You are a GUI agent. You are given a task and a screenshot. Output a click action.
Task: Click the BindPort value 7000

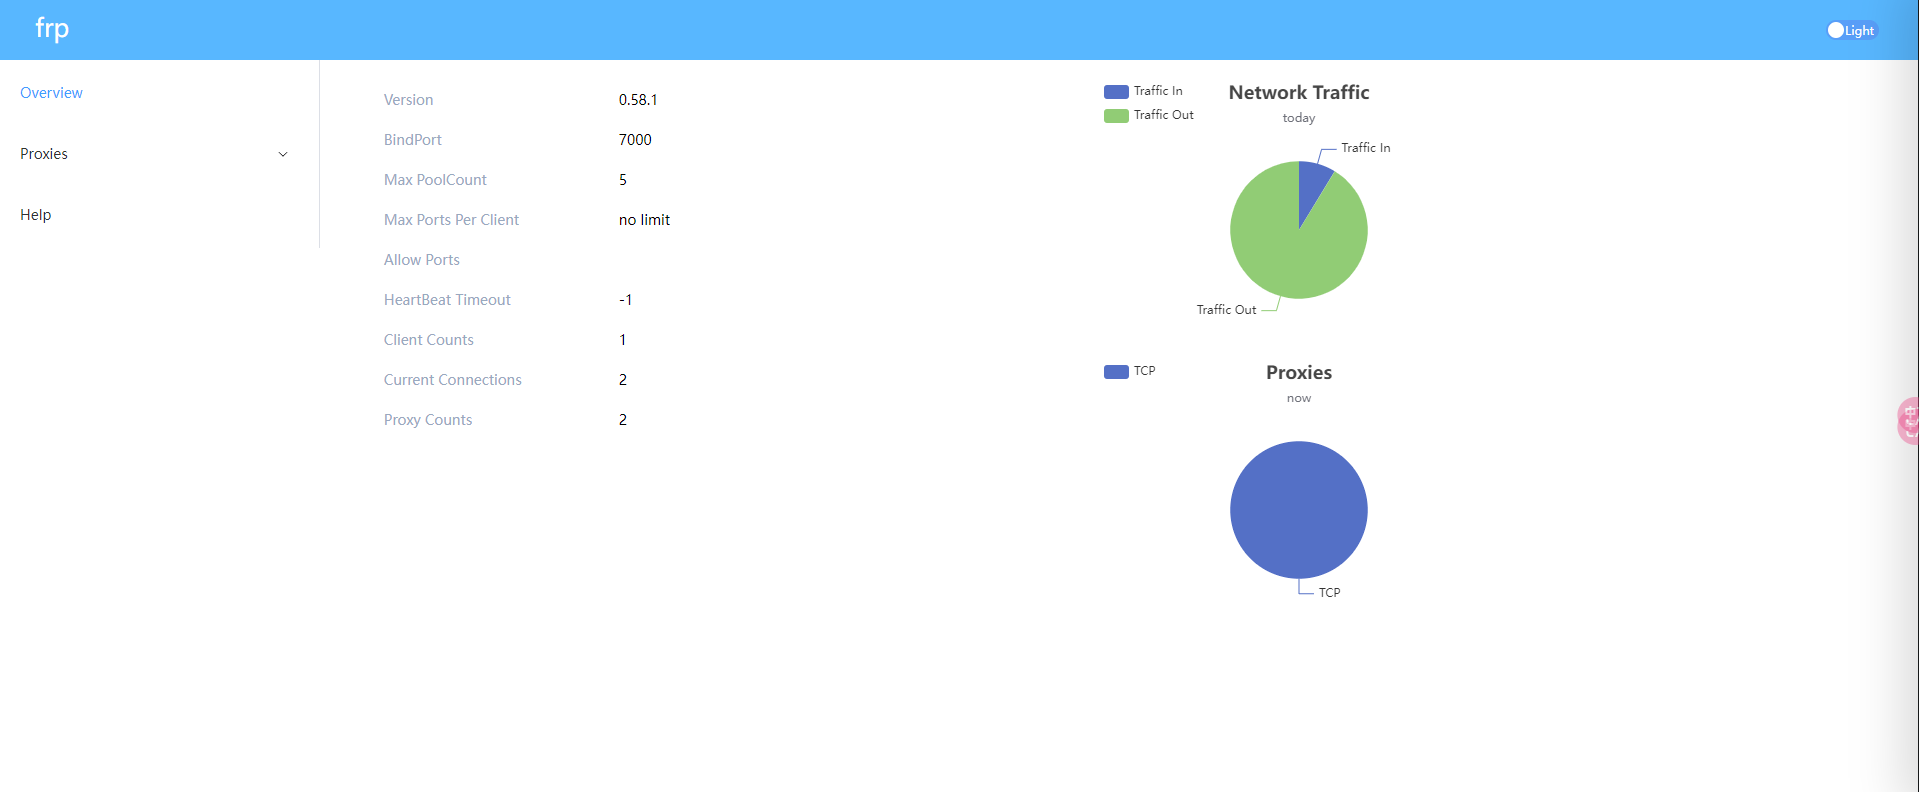click(x=635, y=140)
